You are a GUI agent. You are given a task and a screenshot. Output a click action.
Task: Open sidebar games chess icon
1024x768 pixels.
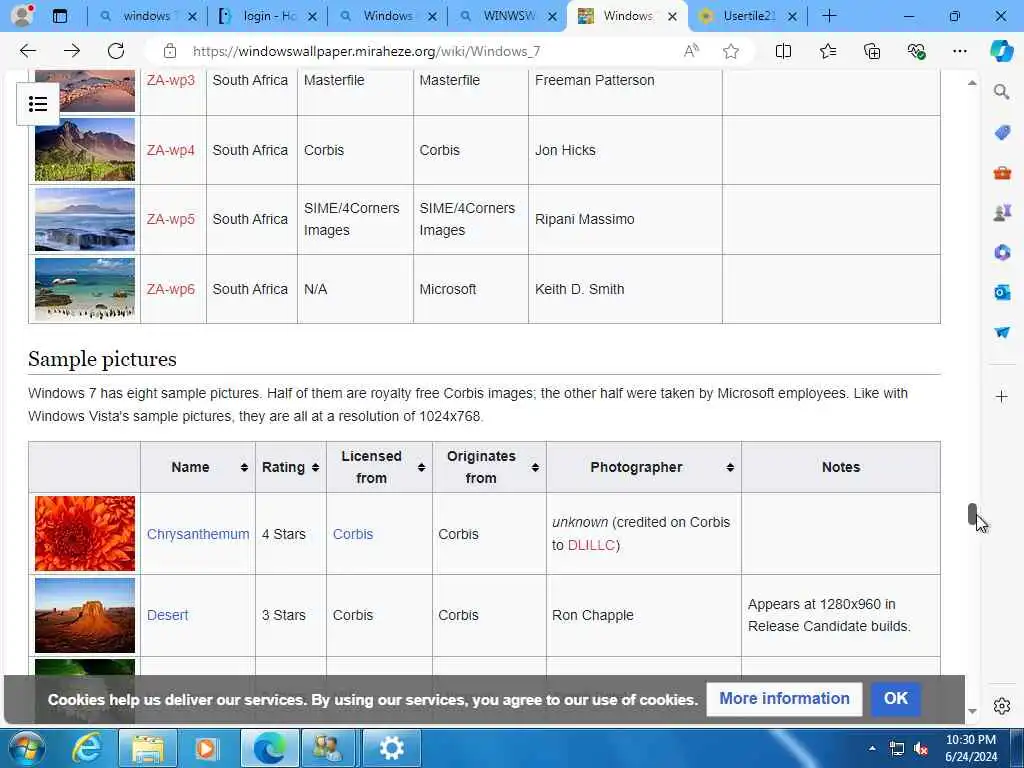[x=1002, y=212]
